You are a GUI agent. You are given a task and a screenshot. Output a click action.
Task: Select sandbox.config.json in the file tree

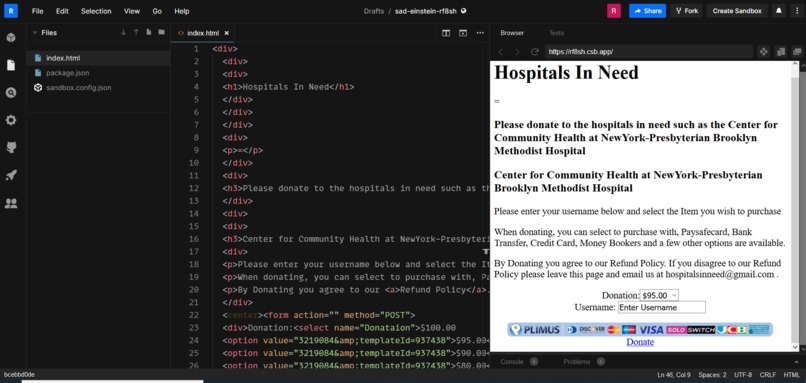coord(98,88)
